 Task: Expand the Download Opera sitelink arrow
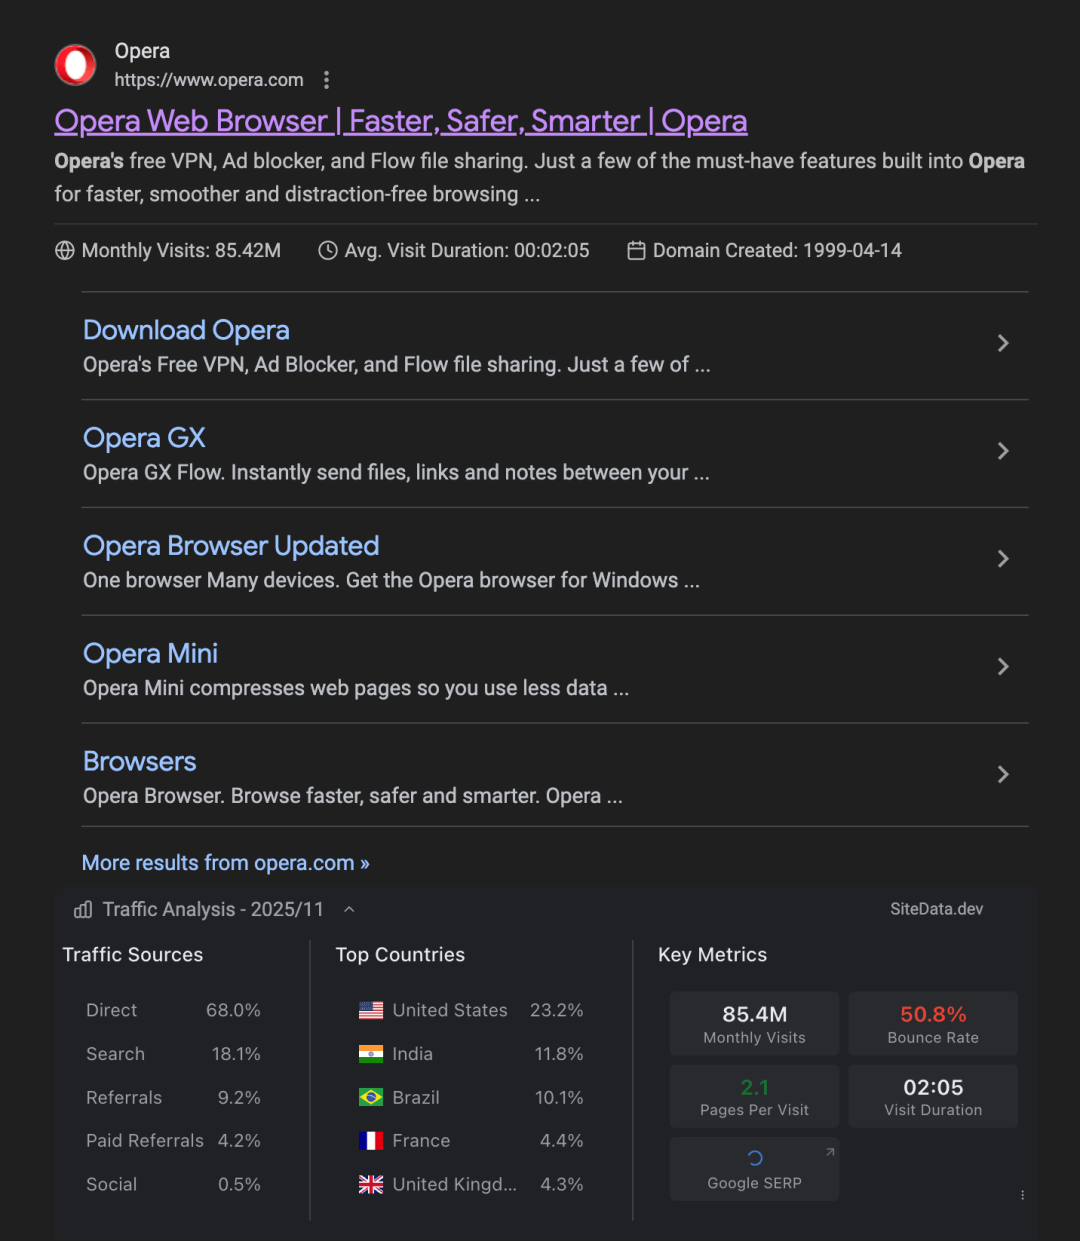1003,343
